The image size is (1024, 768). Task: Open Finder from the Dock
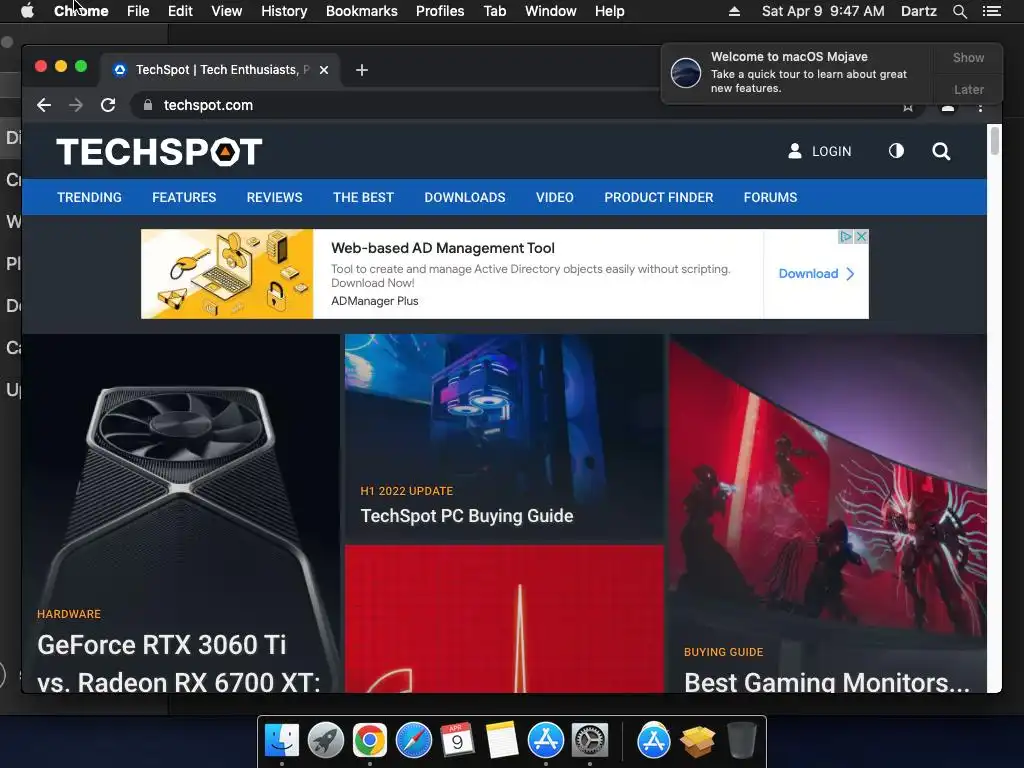coord(282,741)
